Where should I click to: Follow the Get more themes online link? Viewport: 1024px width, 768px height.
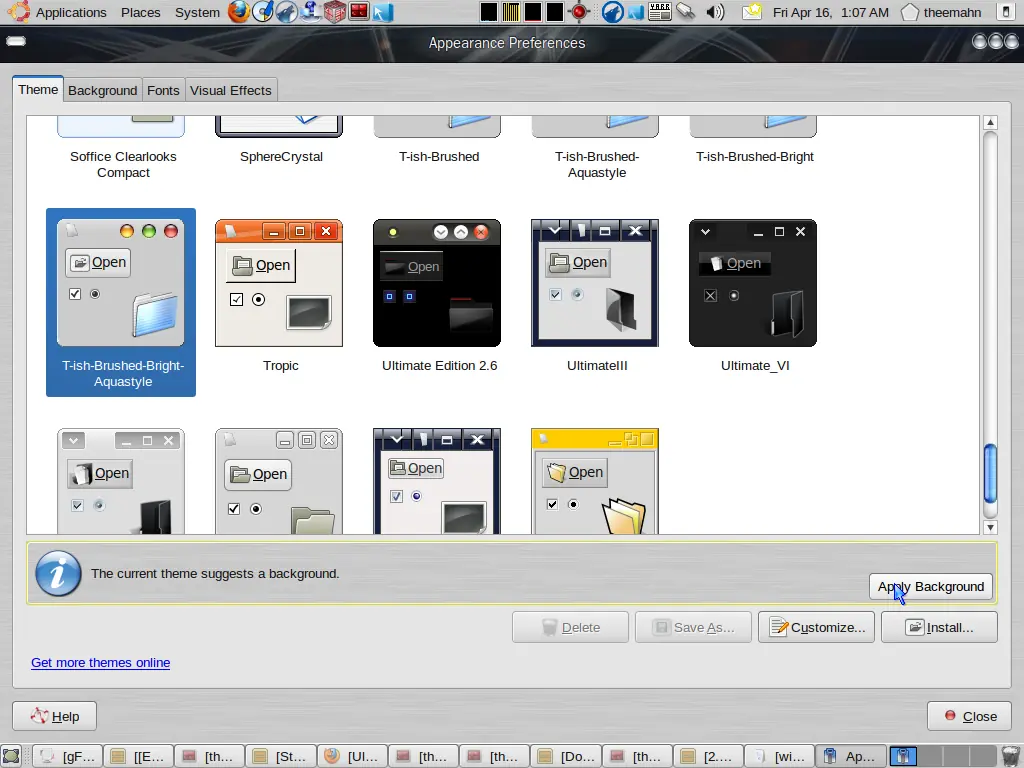[100, 662]
